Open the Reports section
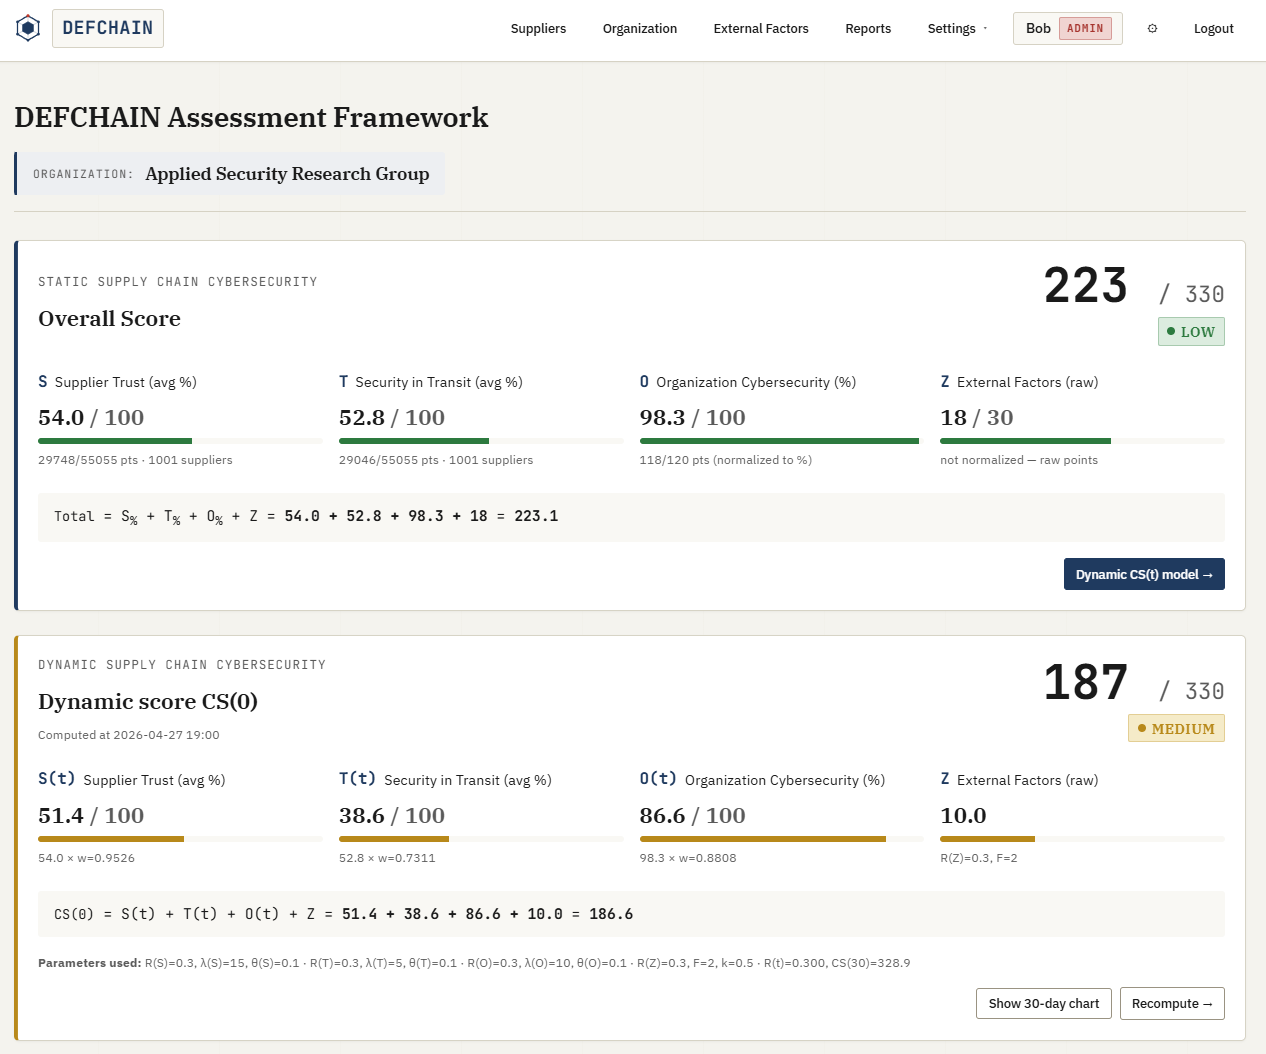Screen dimensions: 1266x1054 coord(868,29)
